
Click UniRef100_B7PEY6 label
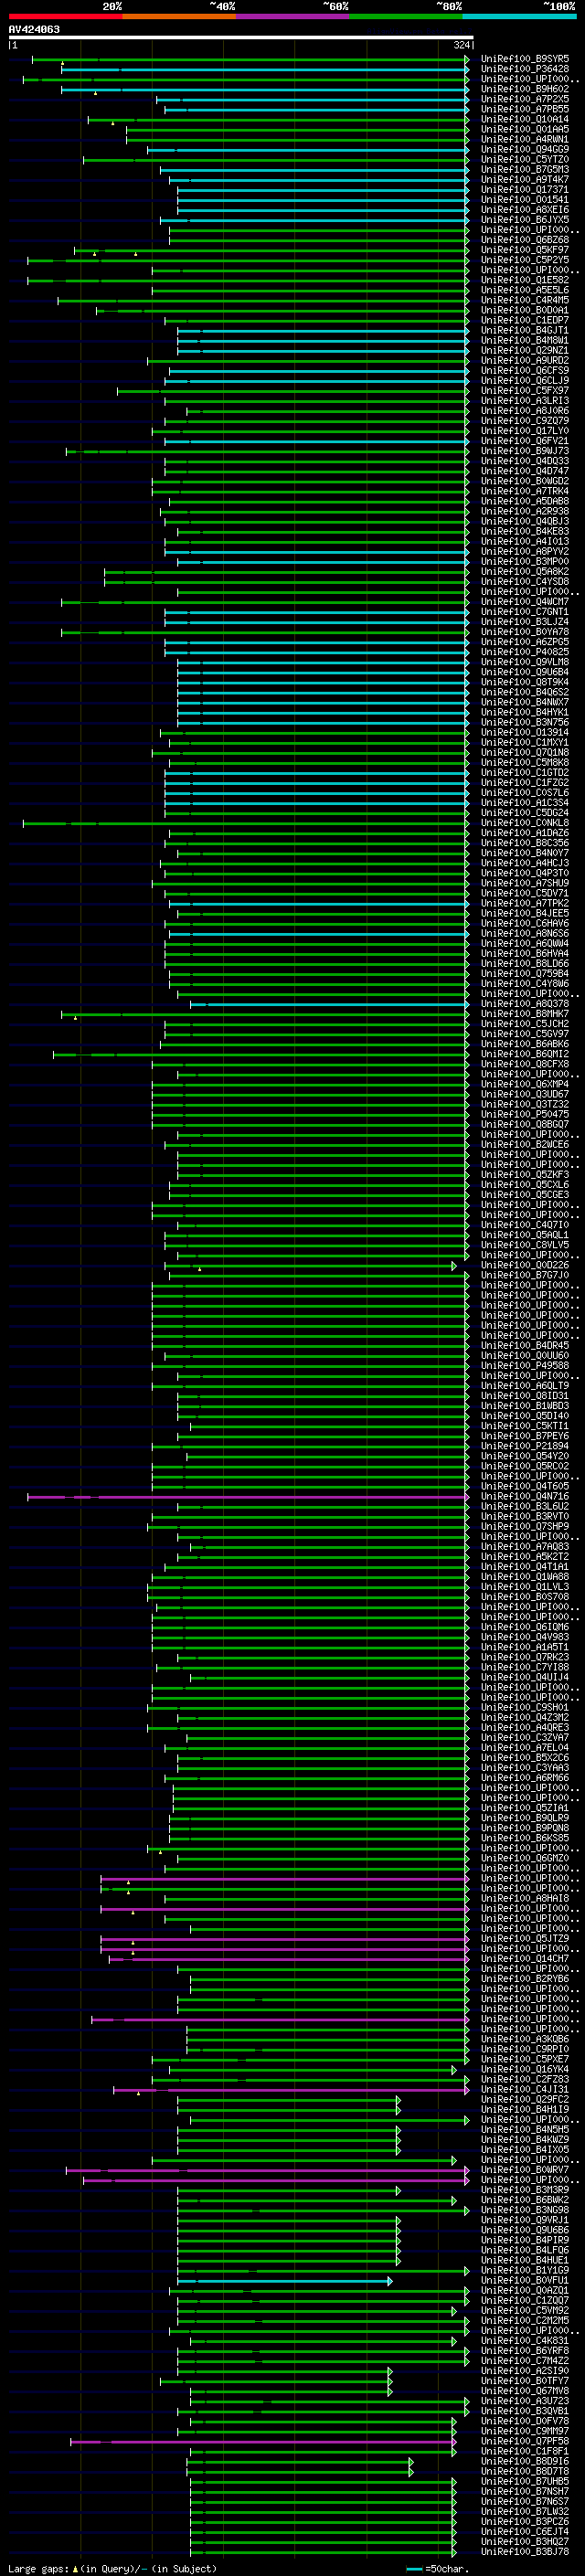coord(525,1436)
